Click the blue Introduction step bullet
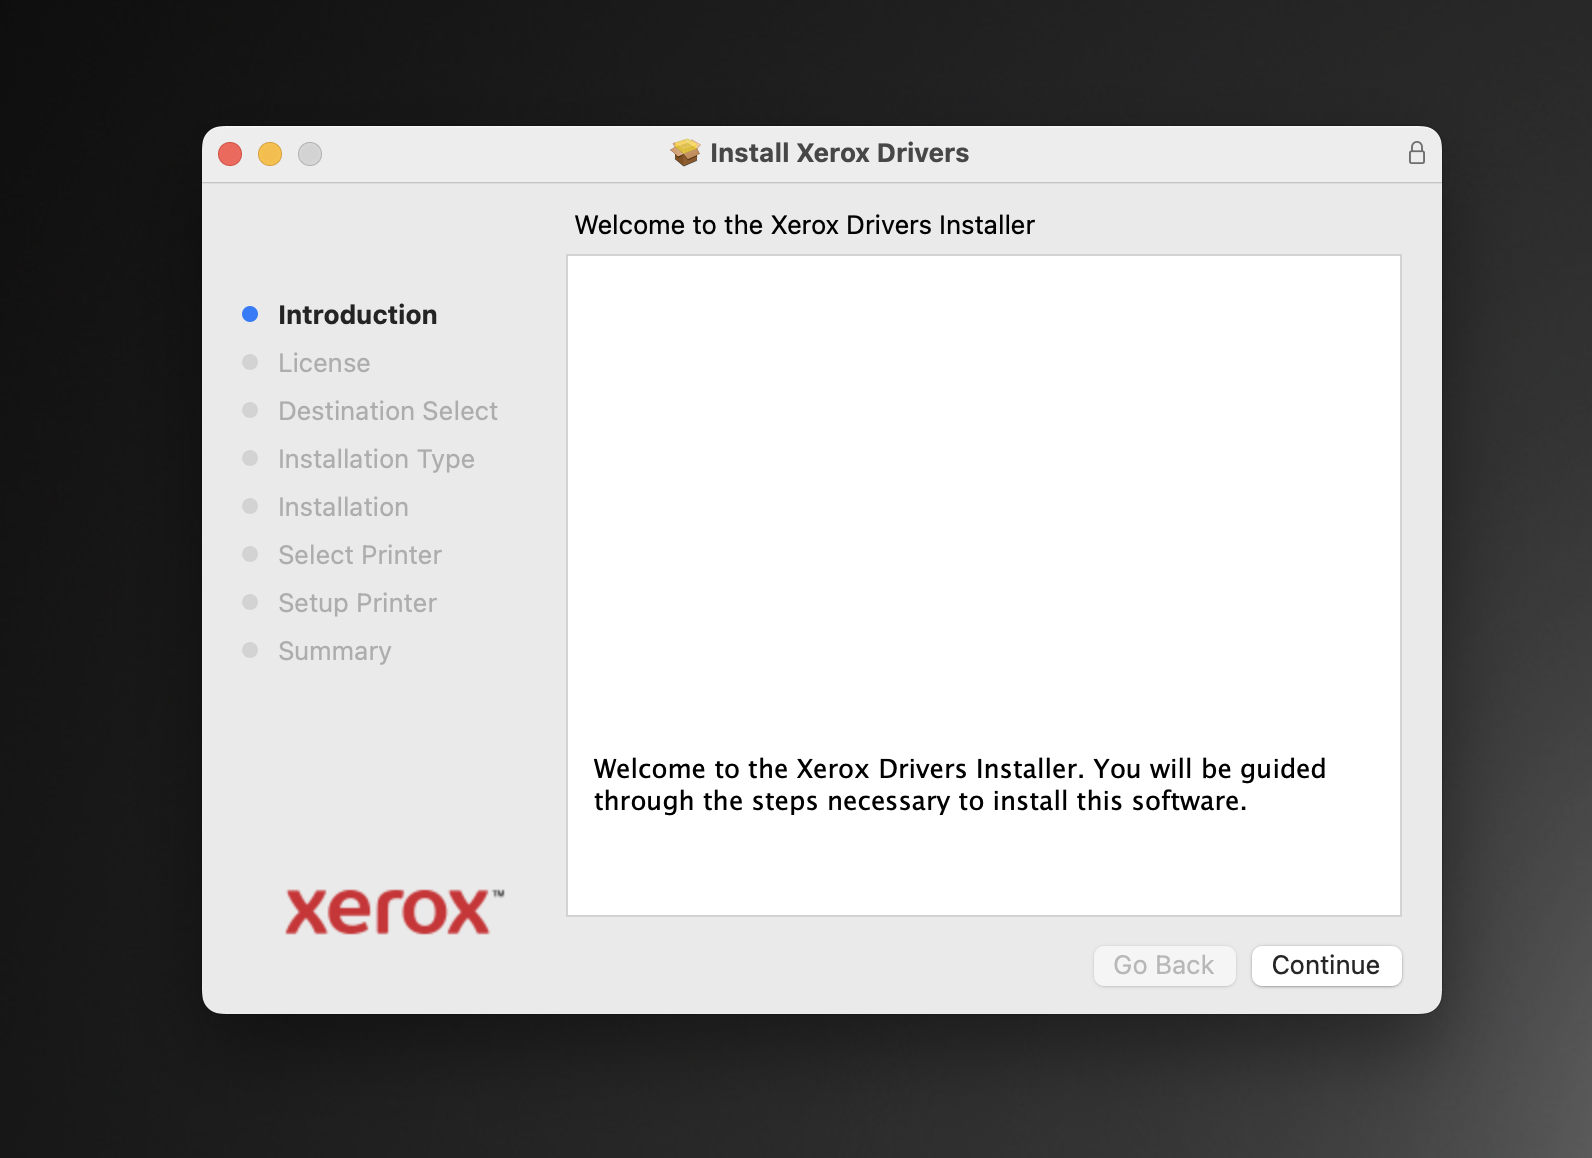 [250, 315]
